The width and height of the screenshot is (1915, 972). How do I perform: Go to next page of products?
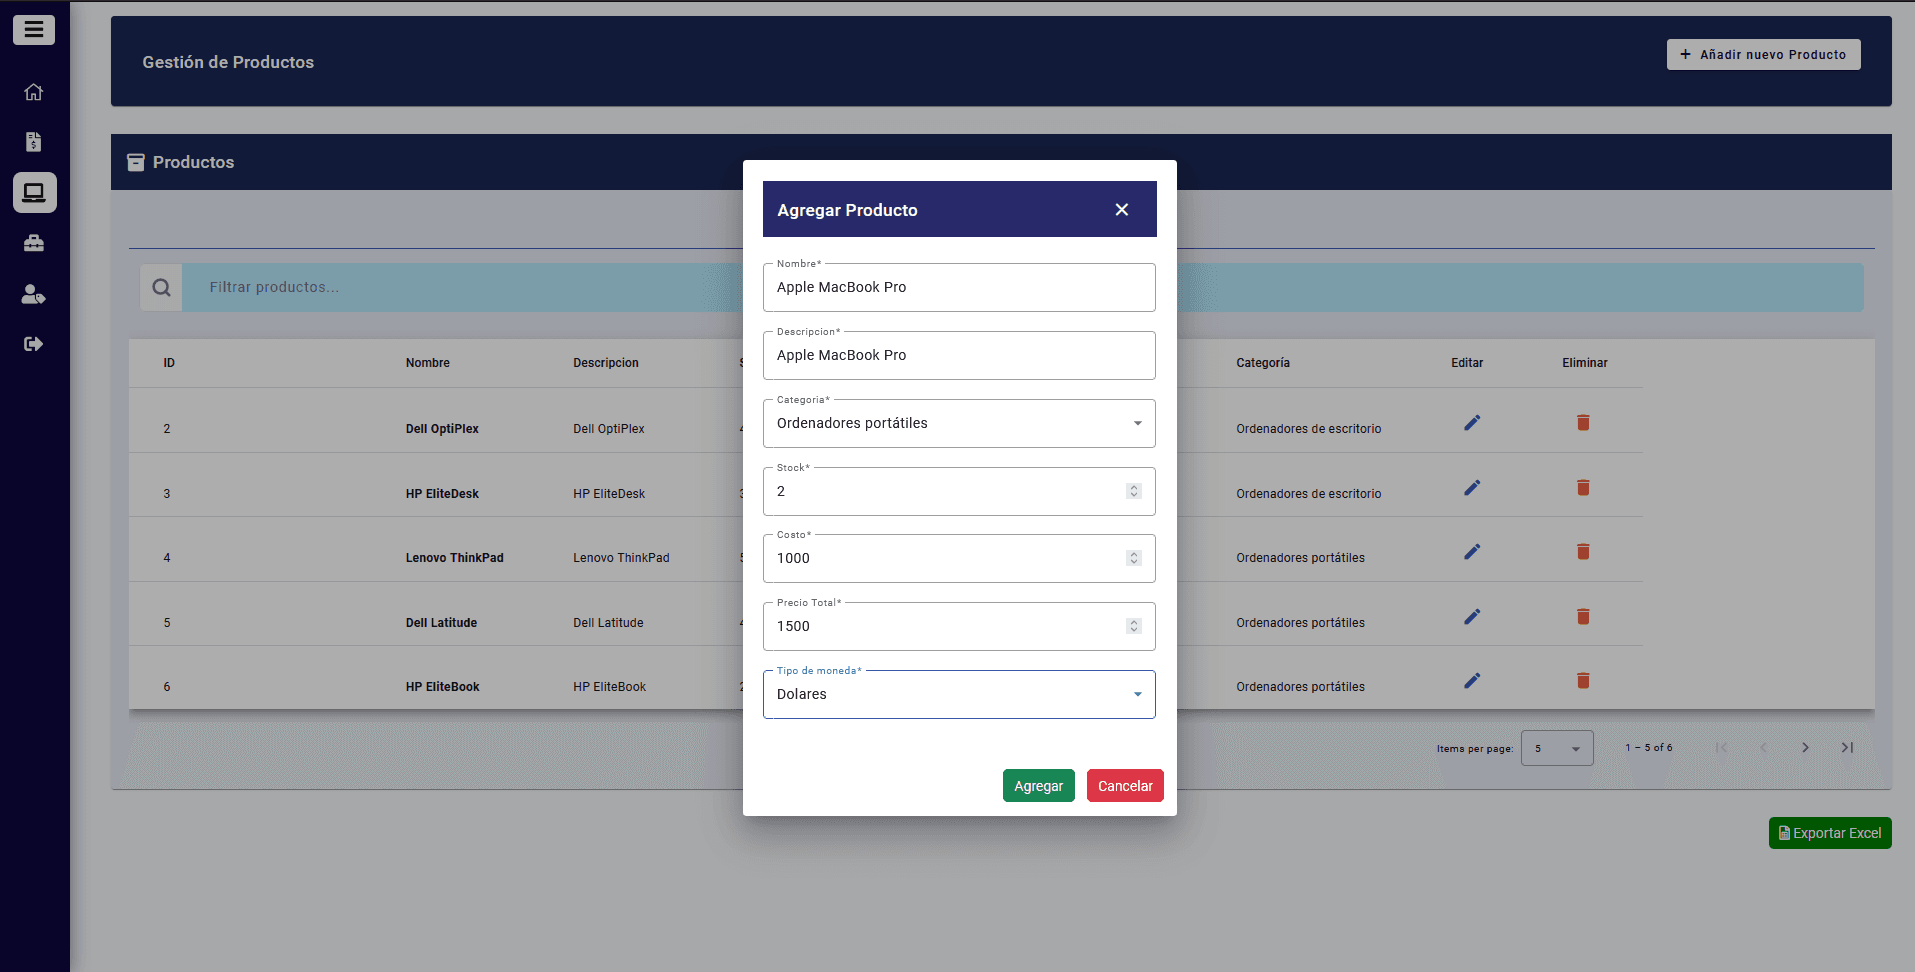pos(1805,748)
